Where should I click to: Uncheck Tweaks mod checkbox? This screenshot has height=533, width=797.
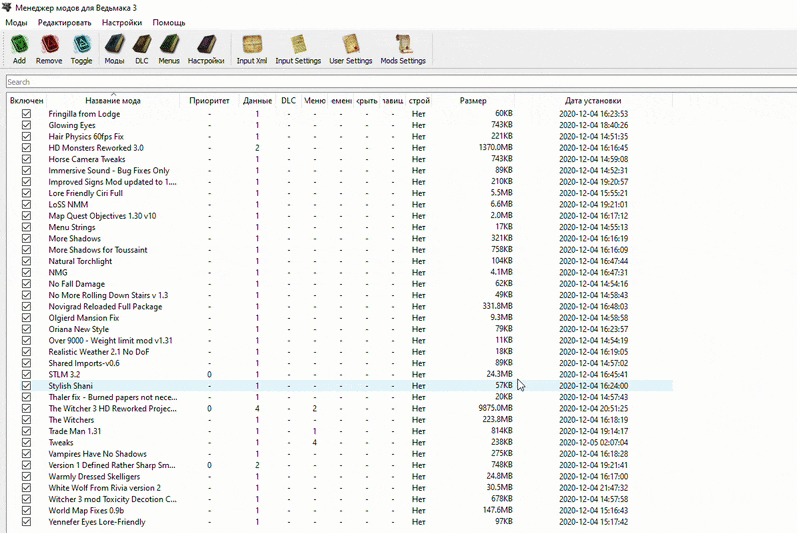click(x=26, y=443)
